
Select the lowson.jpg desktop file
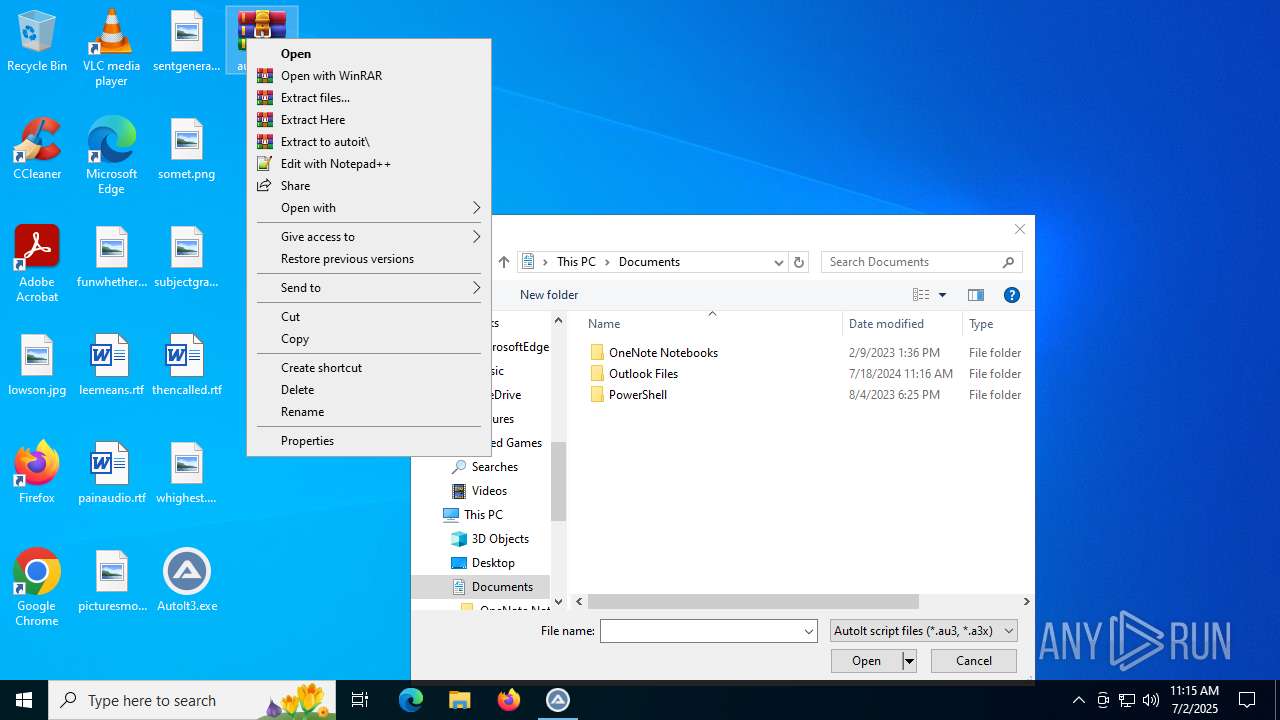click(x=37, y=366)
